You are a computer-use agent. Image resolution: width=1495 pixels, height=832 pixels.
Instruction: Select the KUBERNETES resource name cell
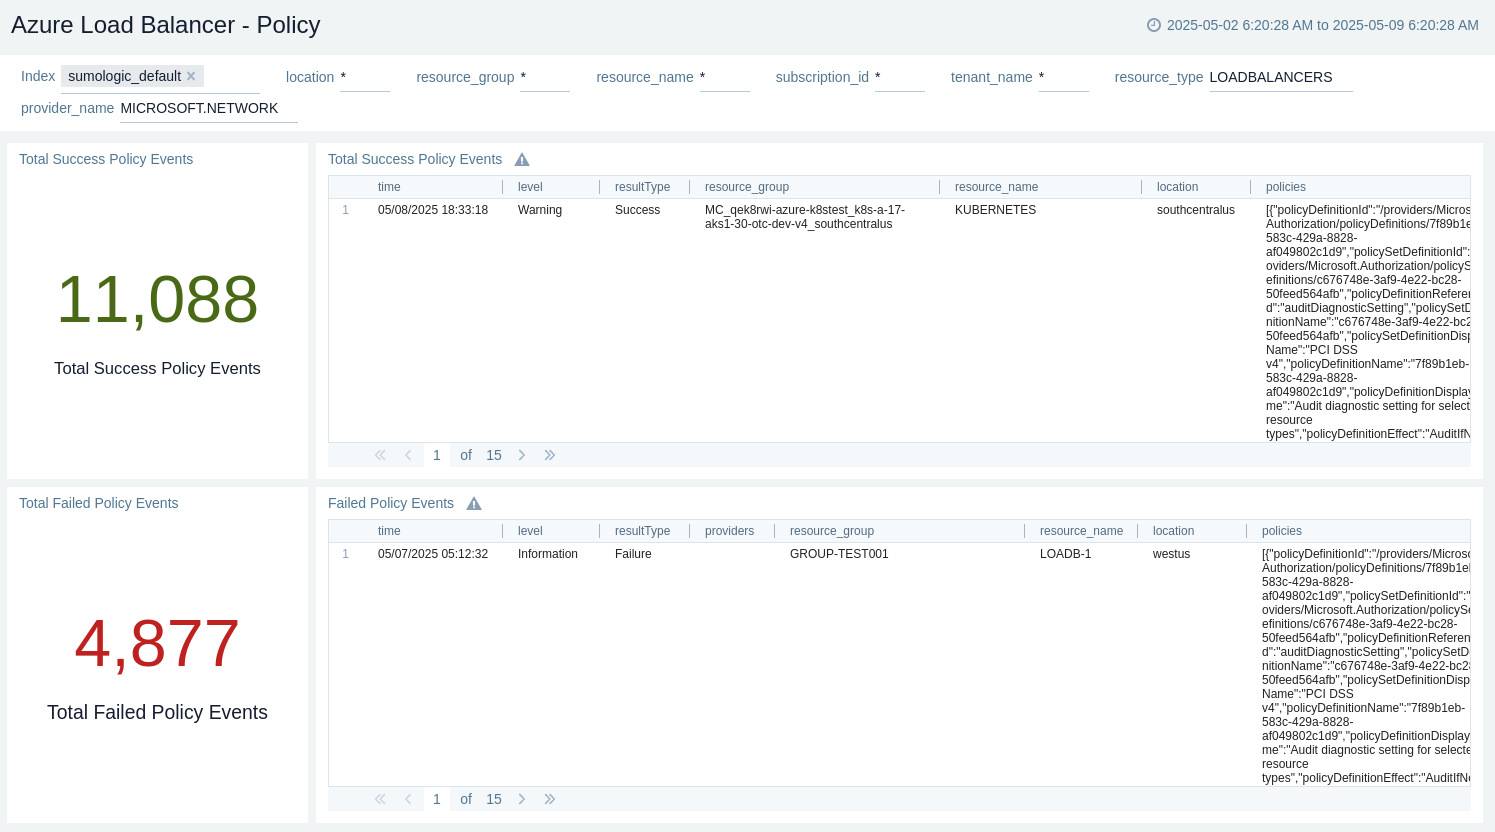[x=995, y=210]
